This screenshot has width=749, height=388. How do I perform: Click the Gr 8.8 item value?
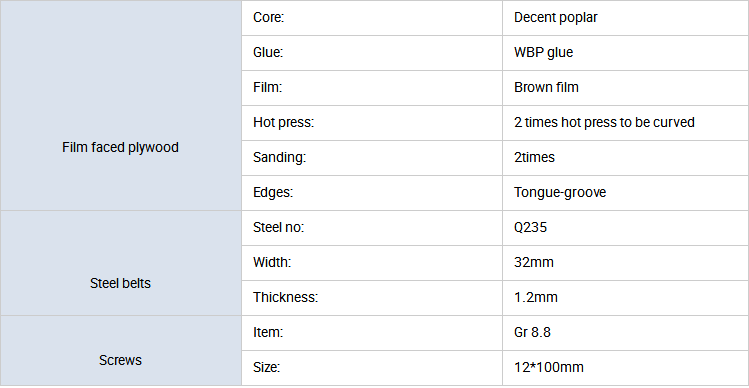(532, 333)
